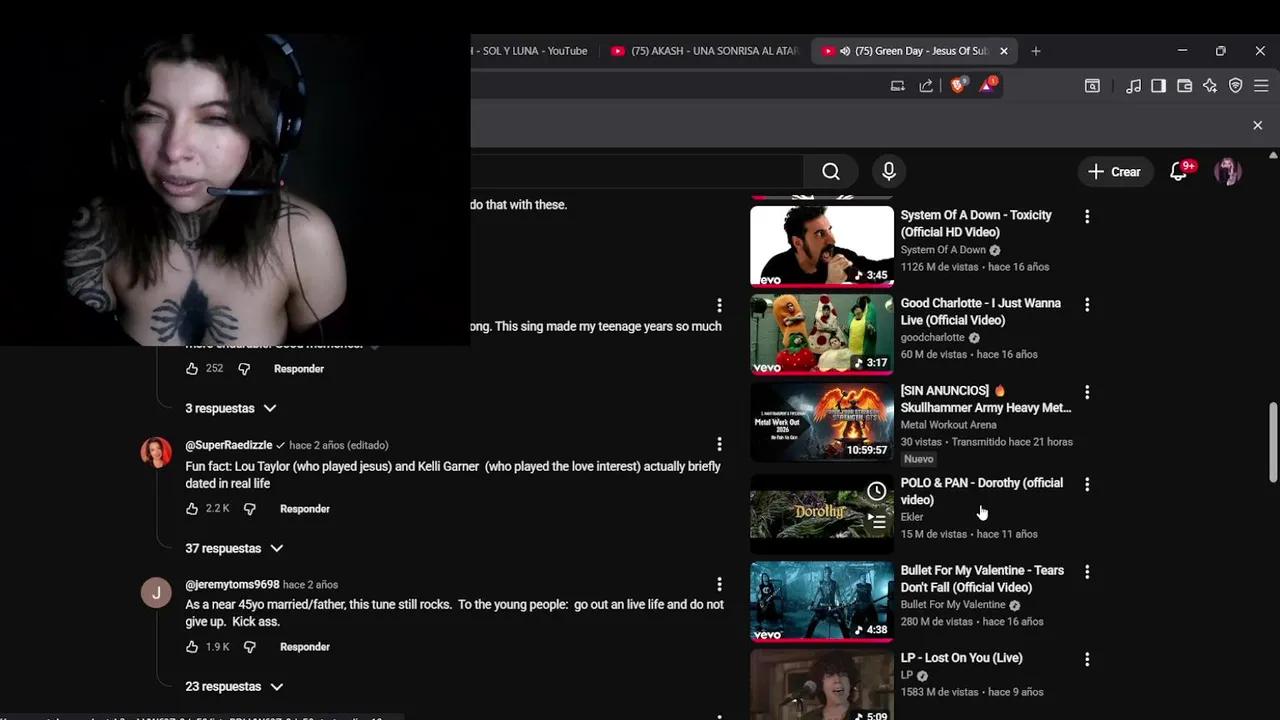This screenshot has height=720, width=1280.
Task: Close the Green Day tab
Action: click(1003, 51)
